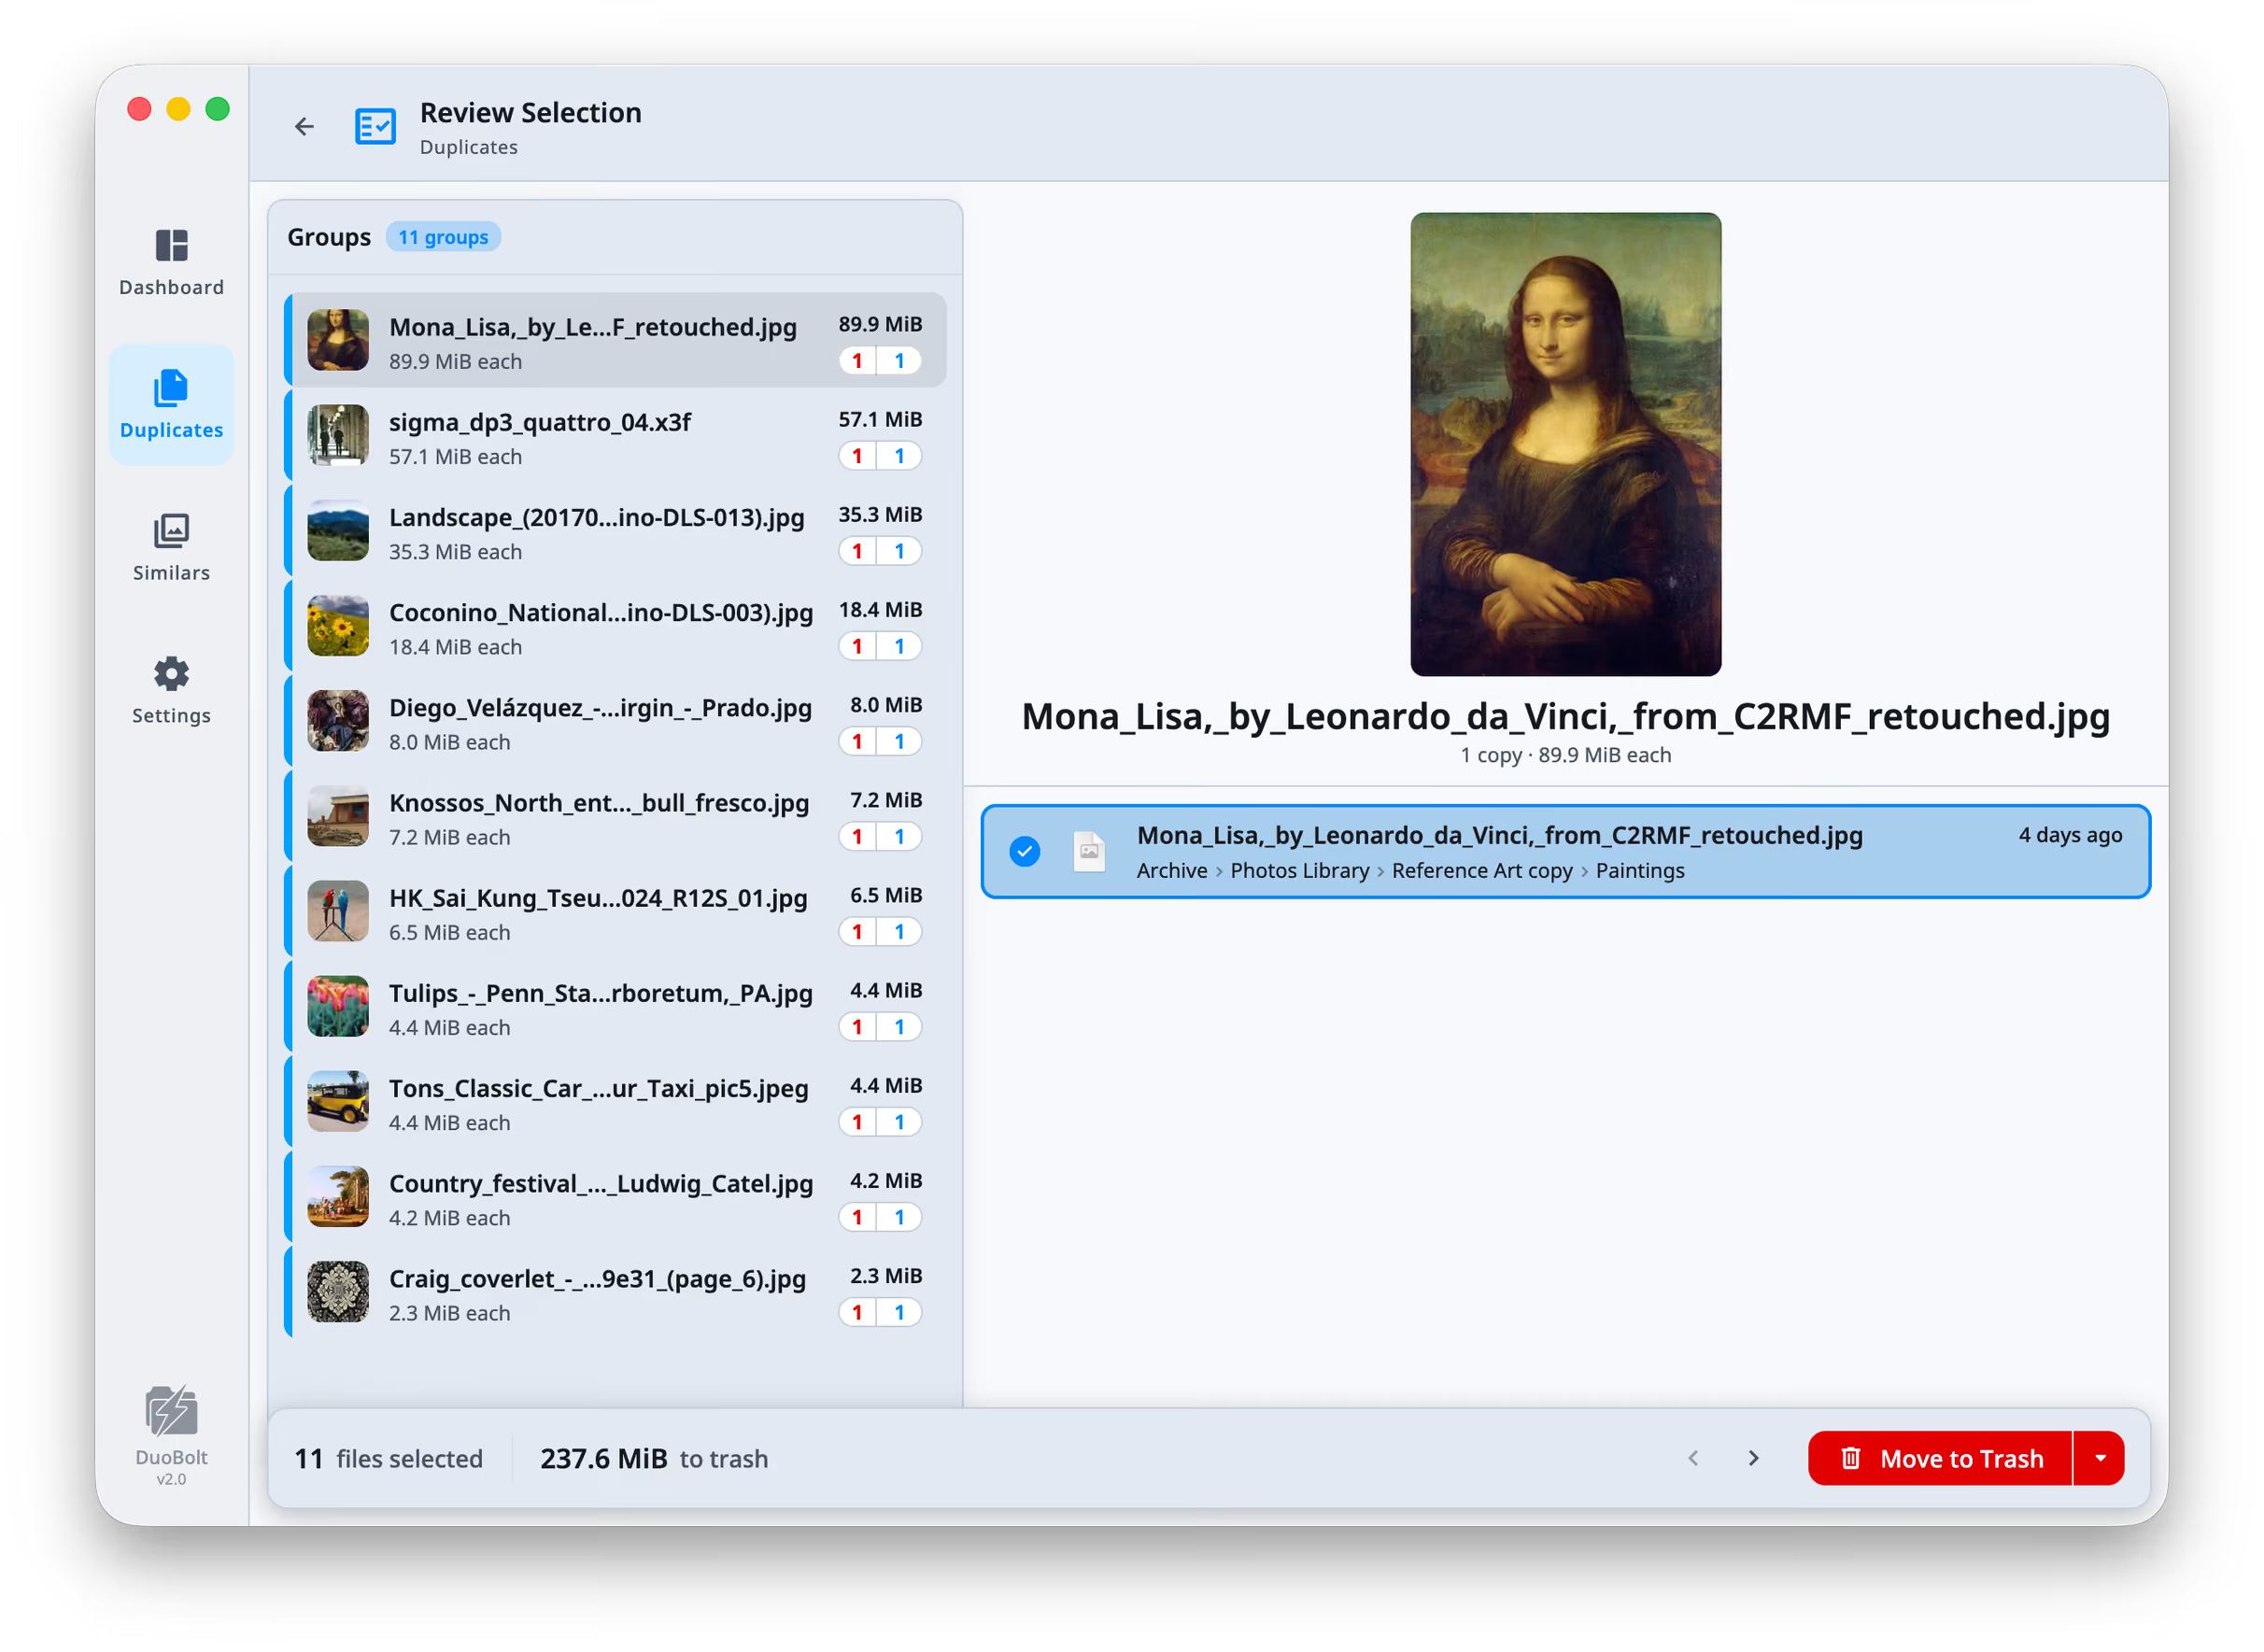Open the Settings section
Screen dimensions: 2264x1652
point(171,690)
